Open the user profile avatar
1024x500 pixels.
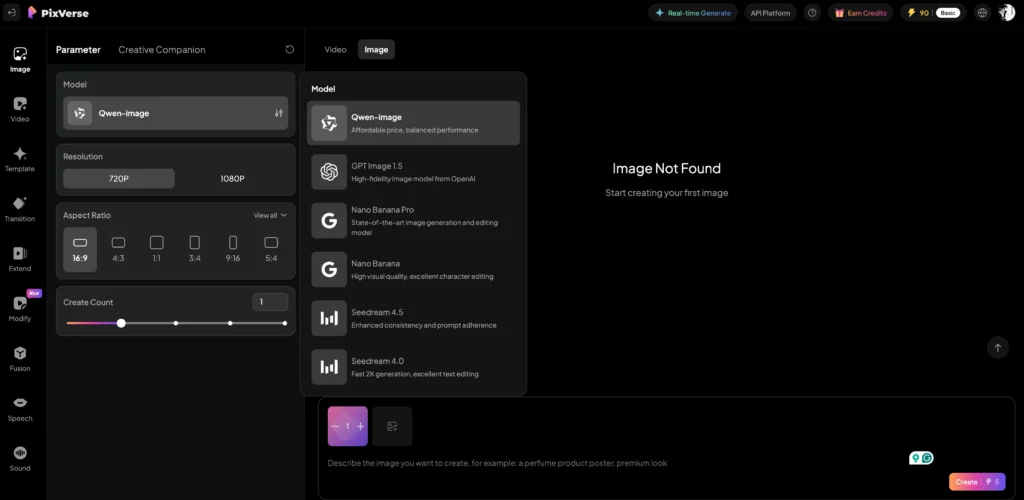point(1006,12)
